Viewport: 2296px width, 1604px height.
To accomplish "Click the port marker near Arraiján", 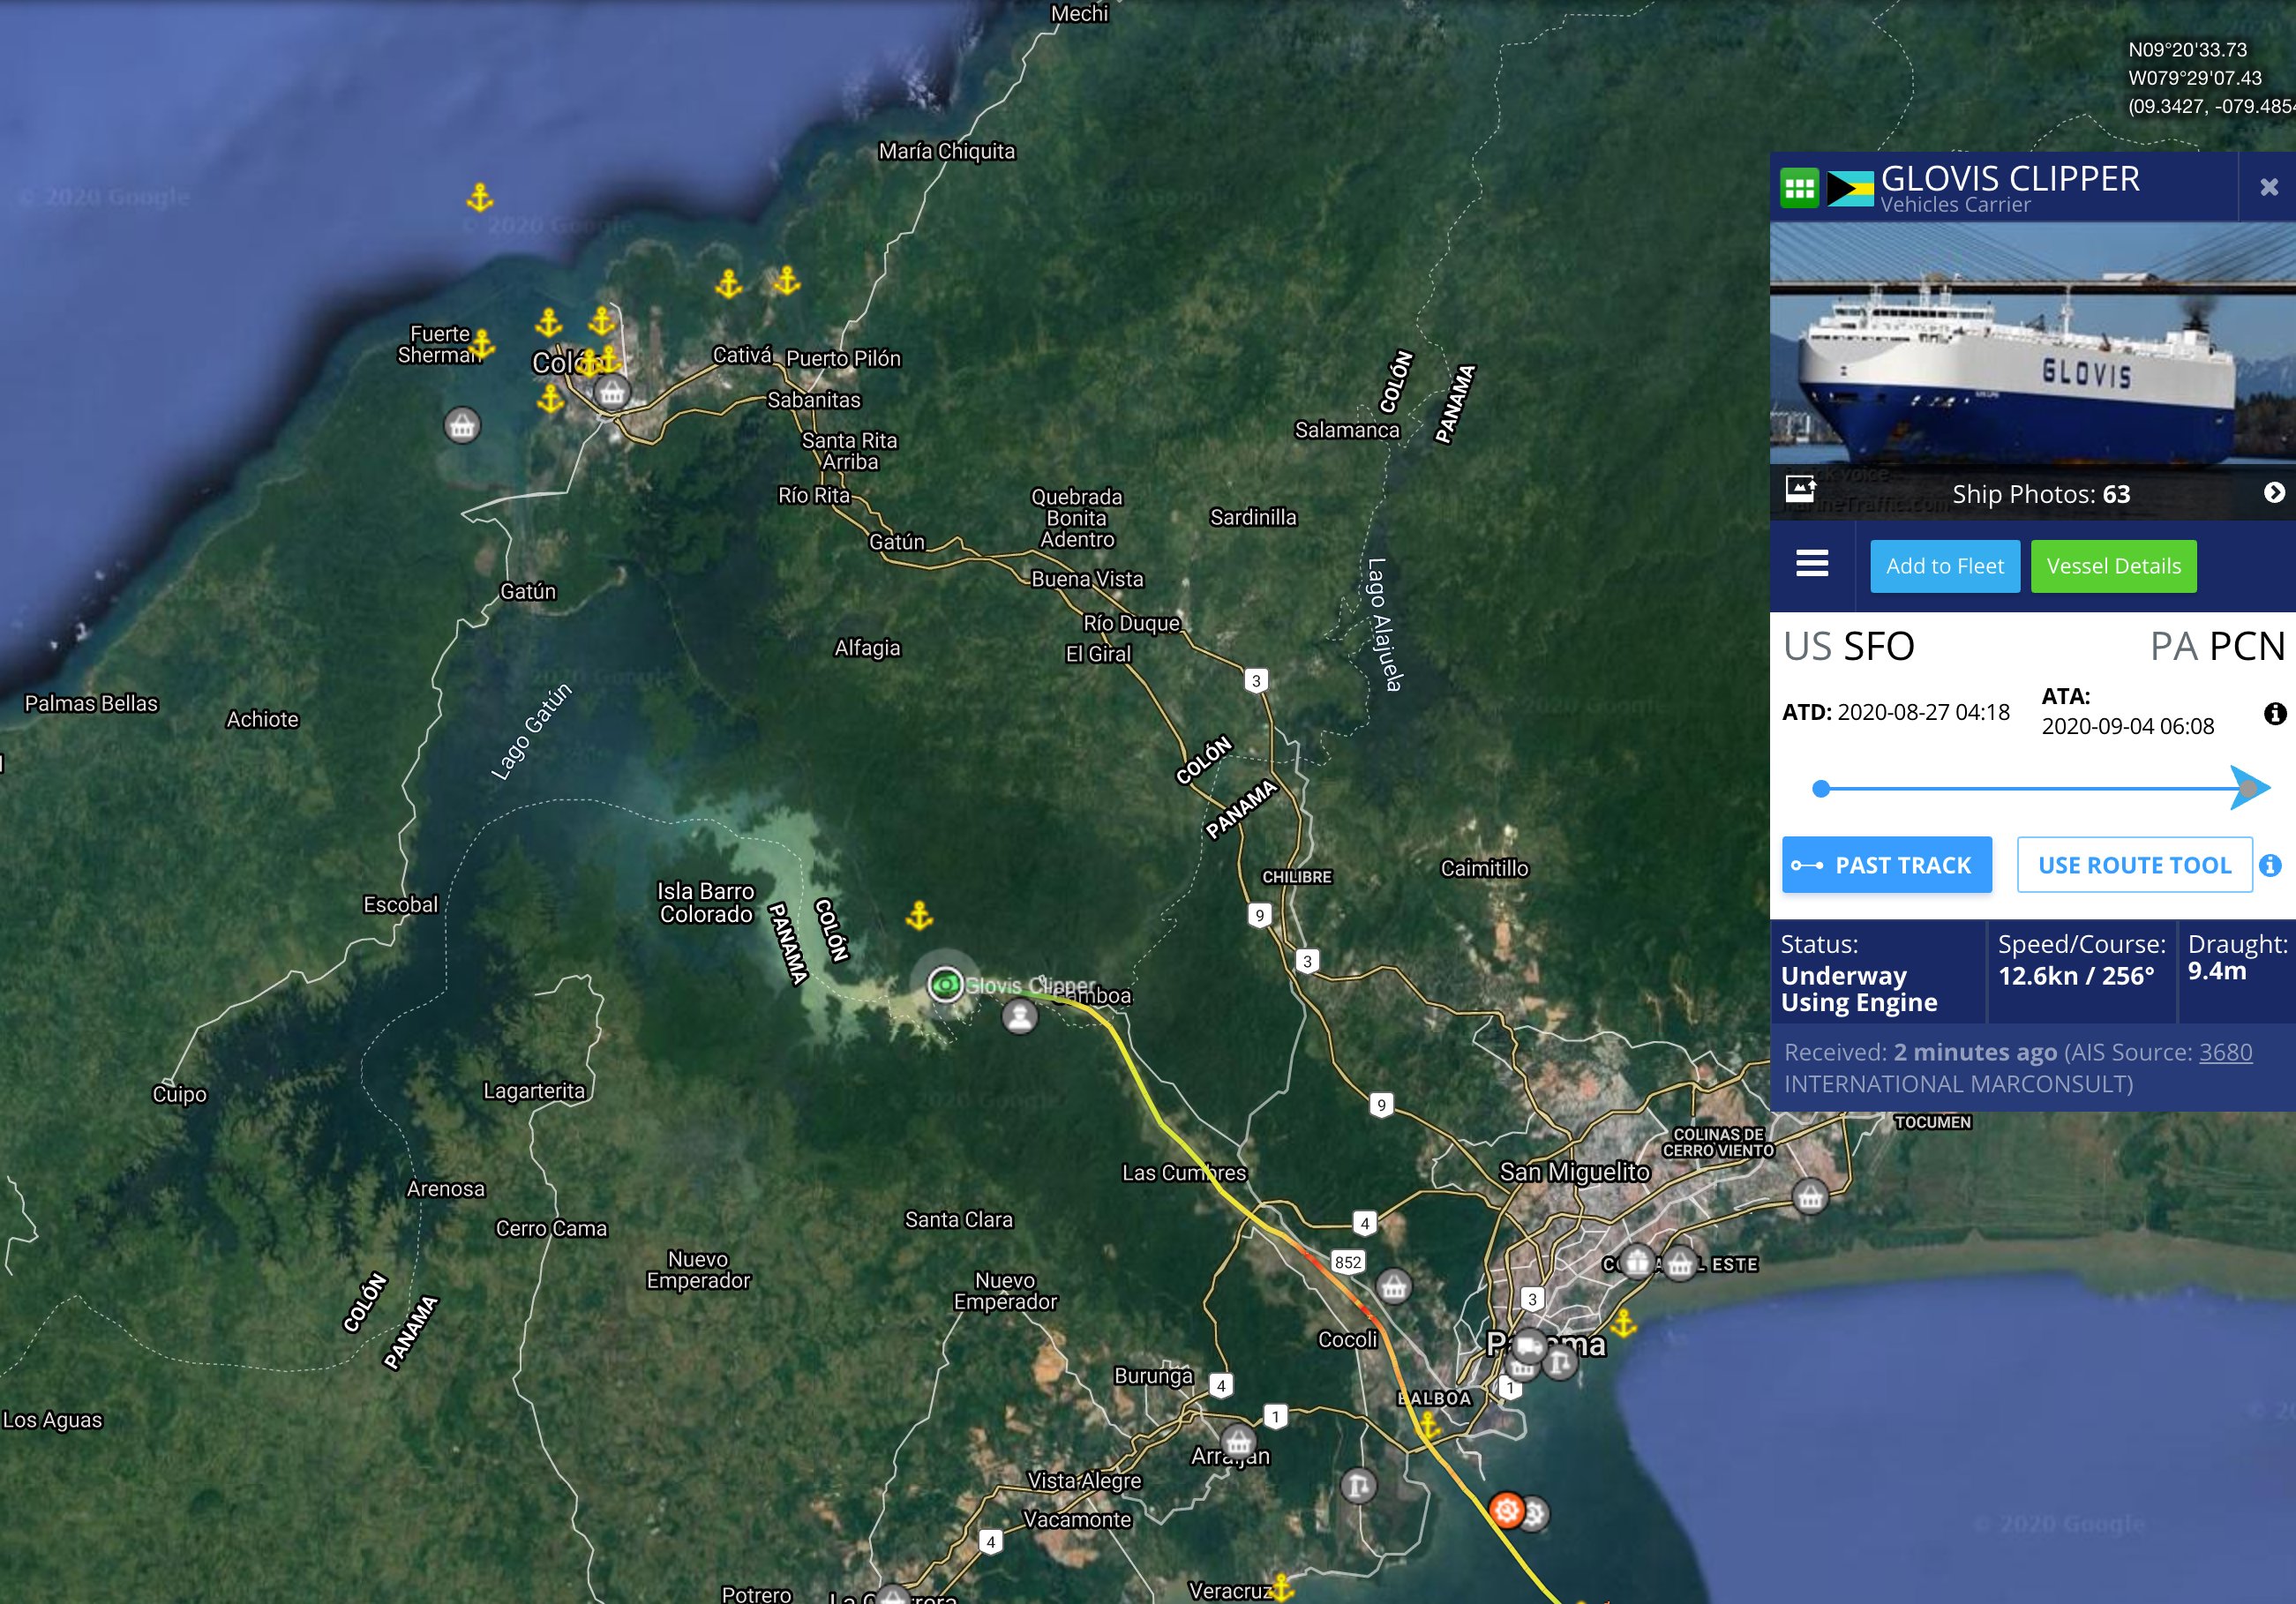I will tap(1239, 1442).
